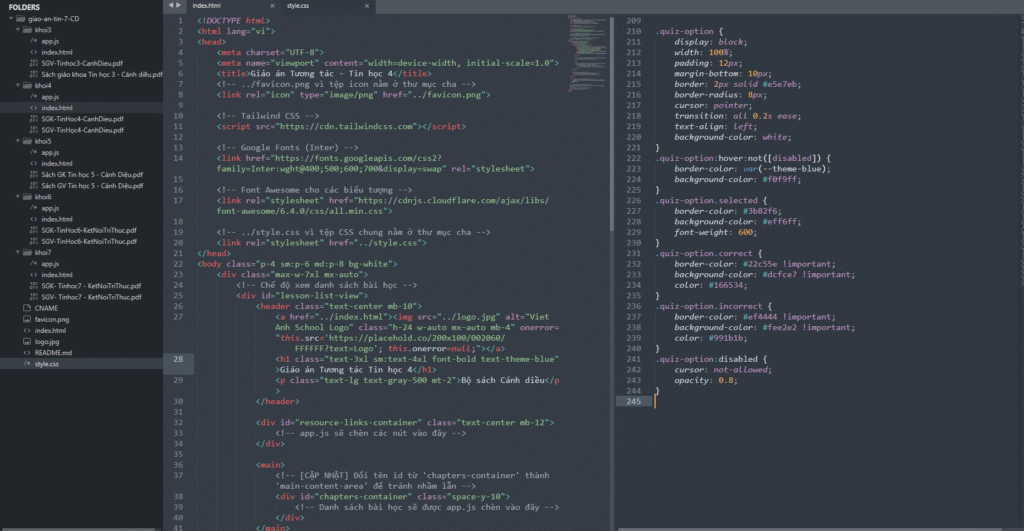The width and height of the screenshot is (1024, 531).
Task: Open index.html under the khoi7 folder
Action: tap(57, 274)
